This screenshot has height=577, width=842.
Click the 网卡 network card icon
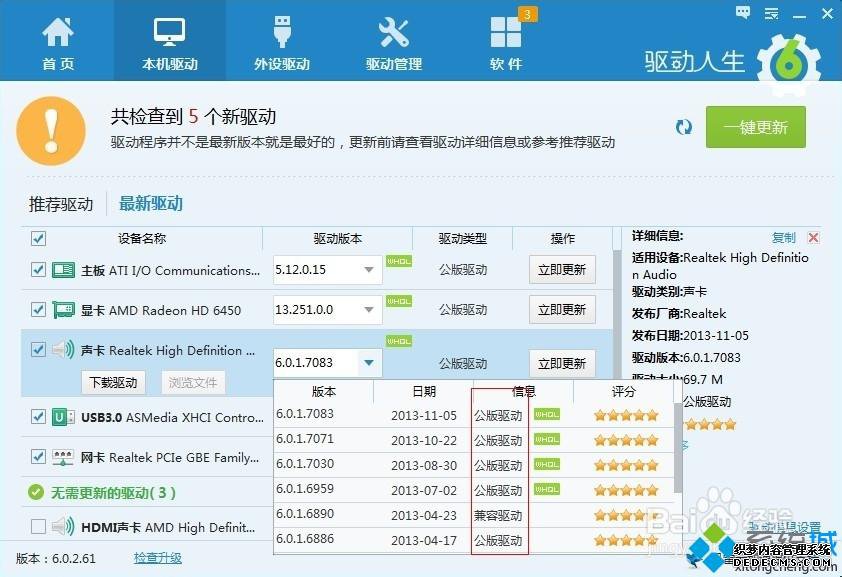click(x=63, y=457)
